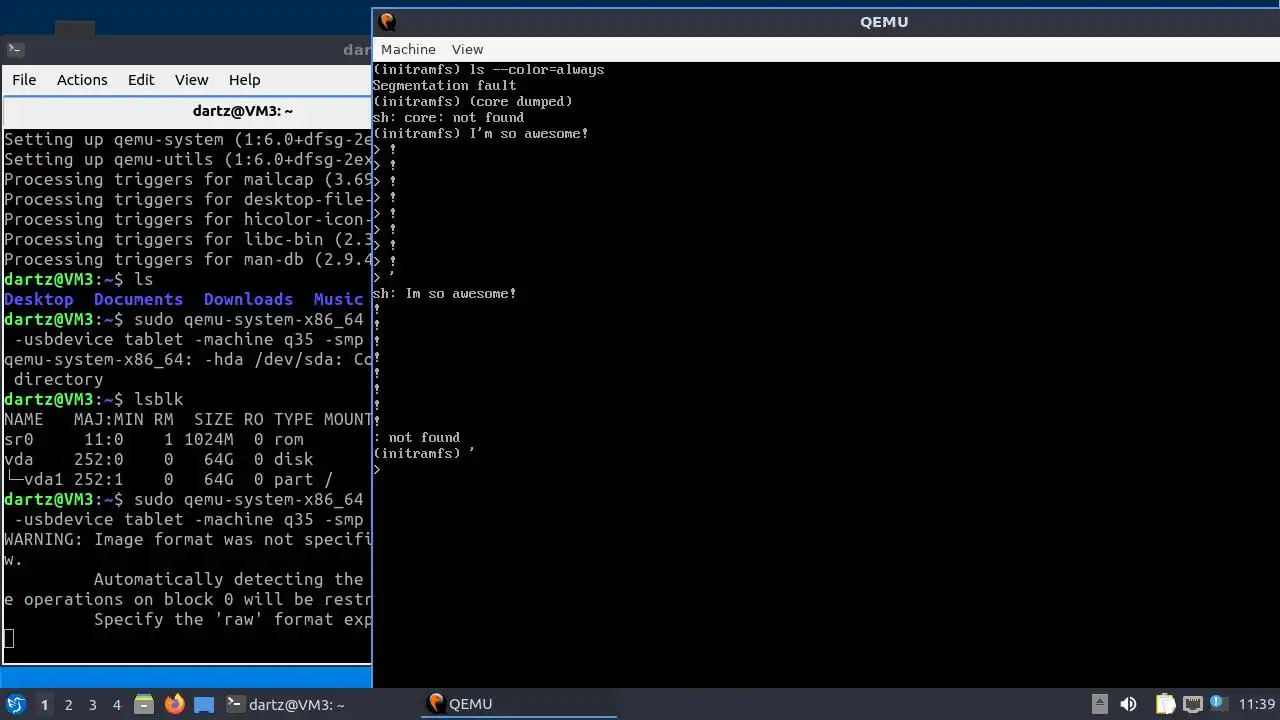Click the 'Segmentation fault' line in QEMU

444,85
